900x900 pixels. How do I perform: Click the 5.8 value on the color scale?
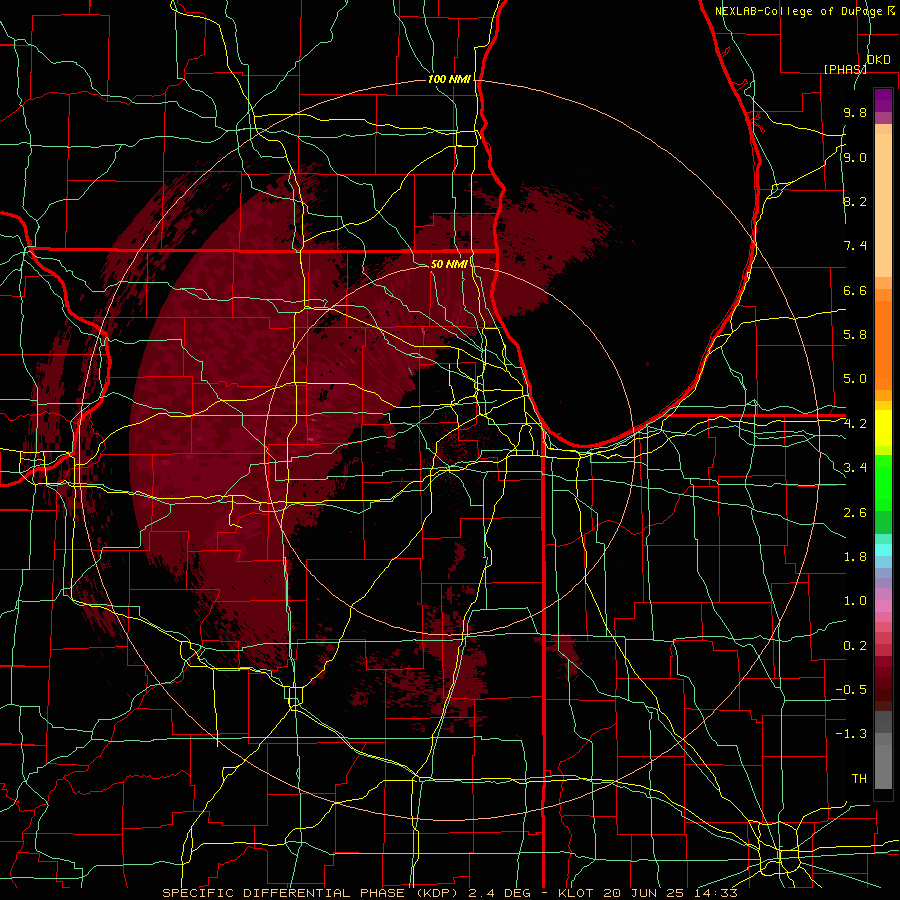[855, 335]
